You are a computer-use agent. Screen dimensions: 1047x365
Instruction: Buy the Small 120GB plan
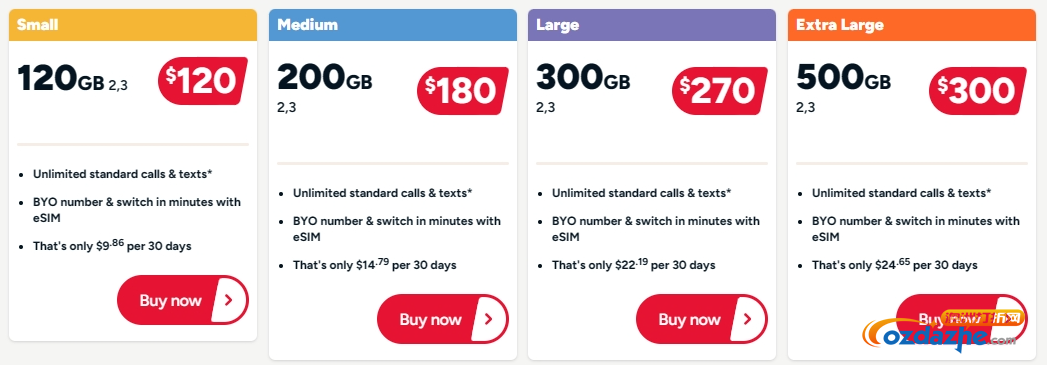(x=183, y=300)
